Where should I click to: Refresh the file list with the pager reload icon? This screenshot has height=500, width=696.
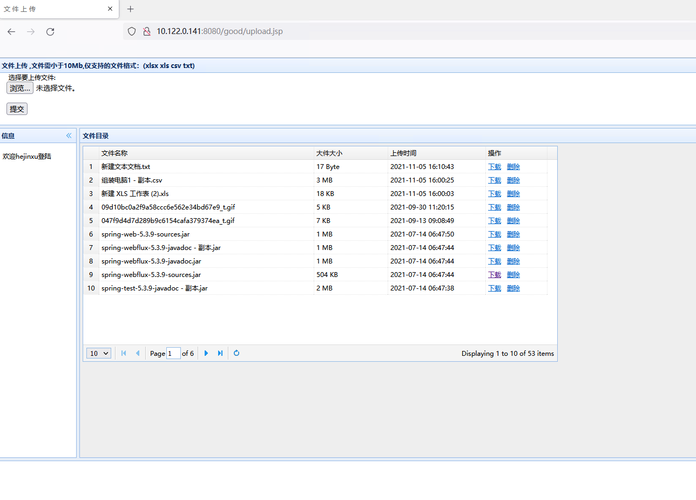(237, 353)
